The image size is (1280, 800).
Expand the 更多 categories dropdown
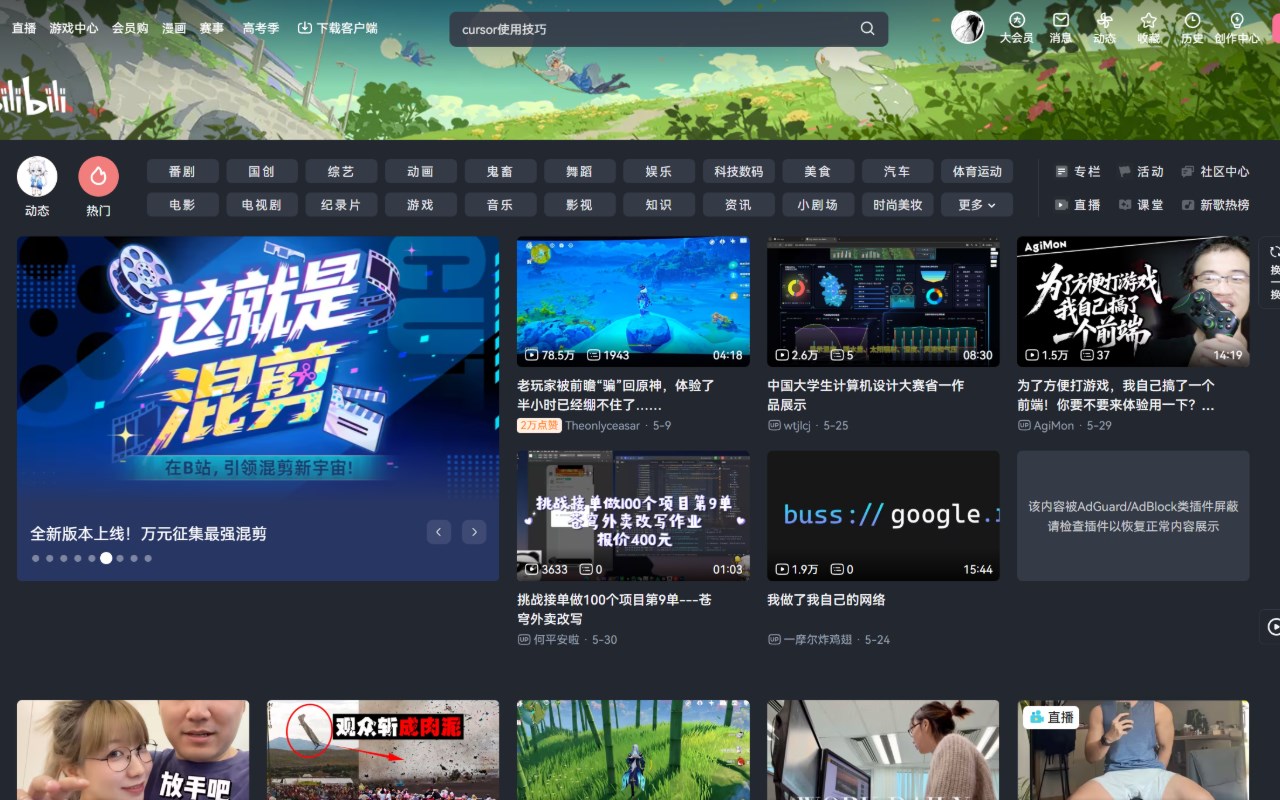tap(975, 204)
